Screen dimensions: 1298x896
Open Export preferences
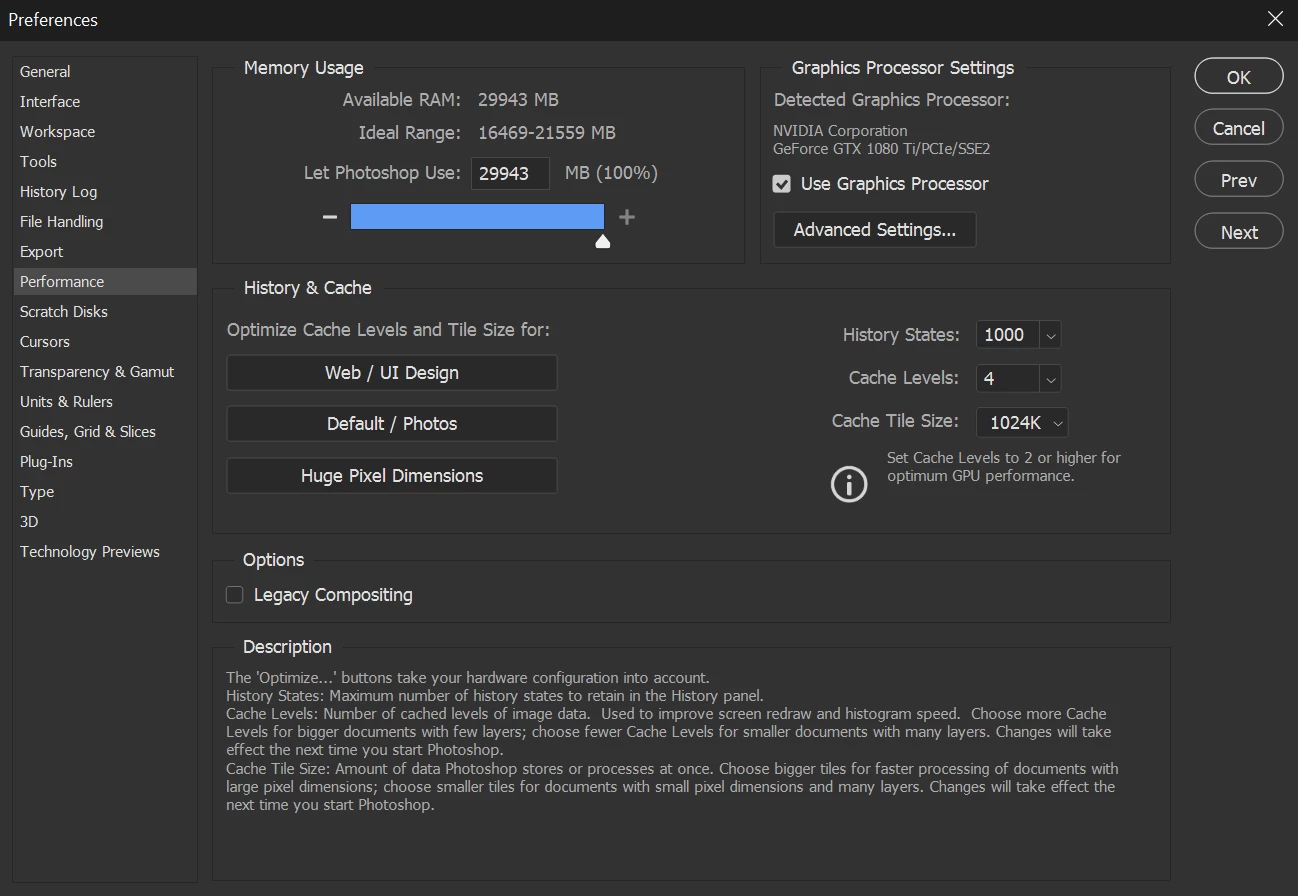tap(105, 252)
